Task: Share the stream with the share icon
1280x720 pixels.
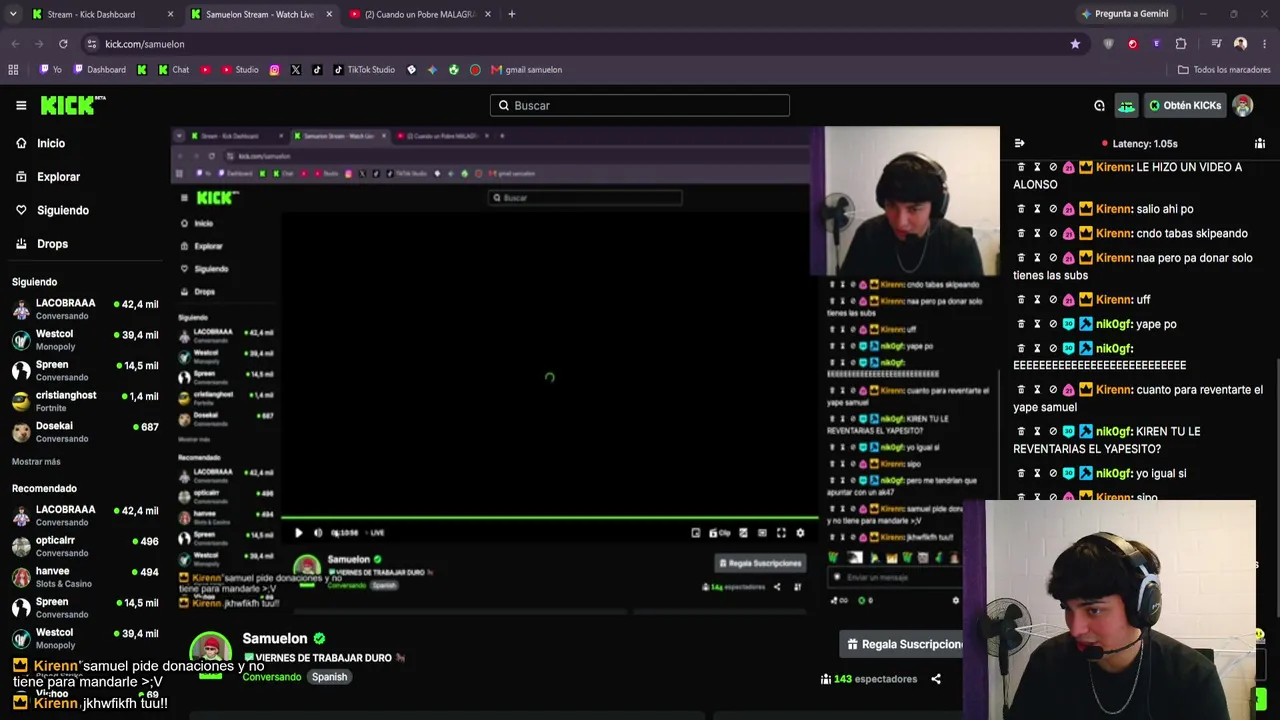Action: pos(936,679)
